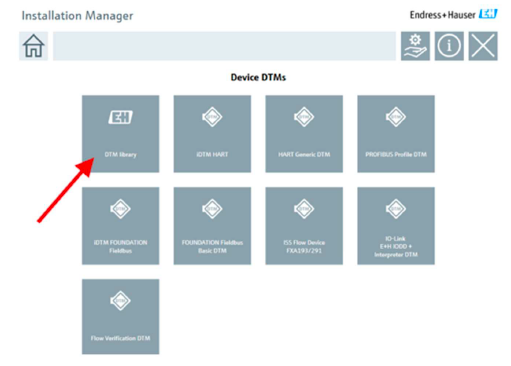Select iDTM FOUNDATION Fieldbus tile
This screenshot has width=511, height=366.
121,226
